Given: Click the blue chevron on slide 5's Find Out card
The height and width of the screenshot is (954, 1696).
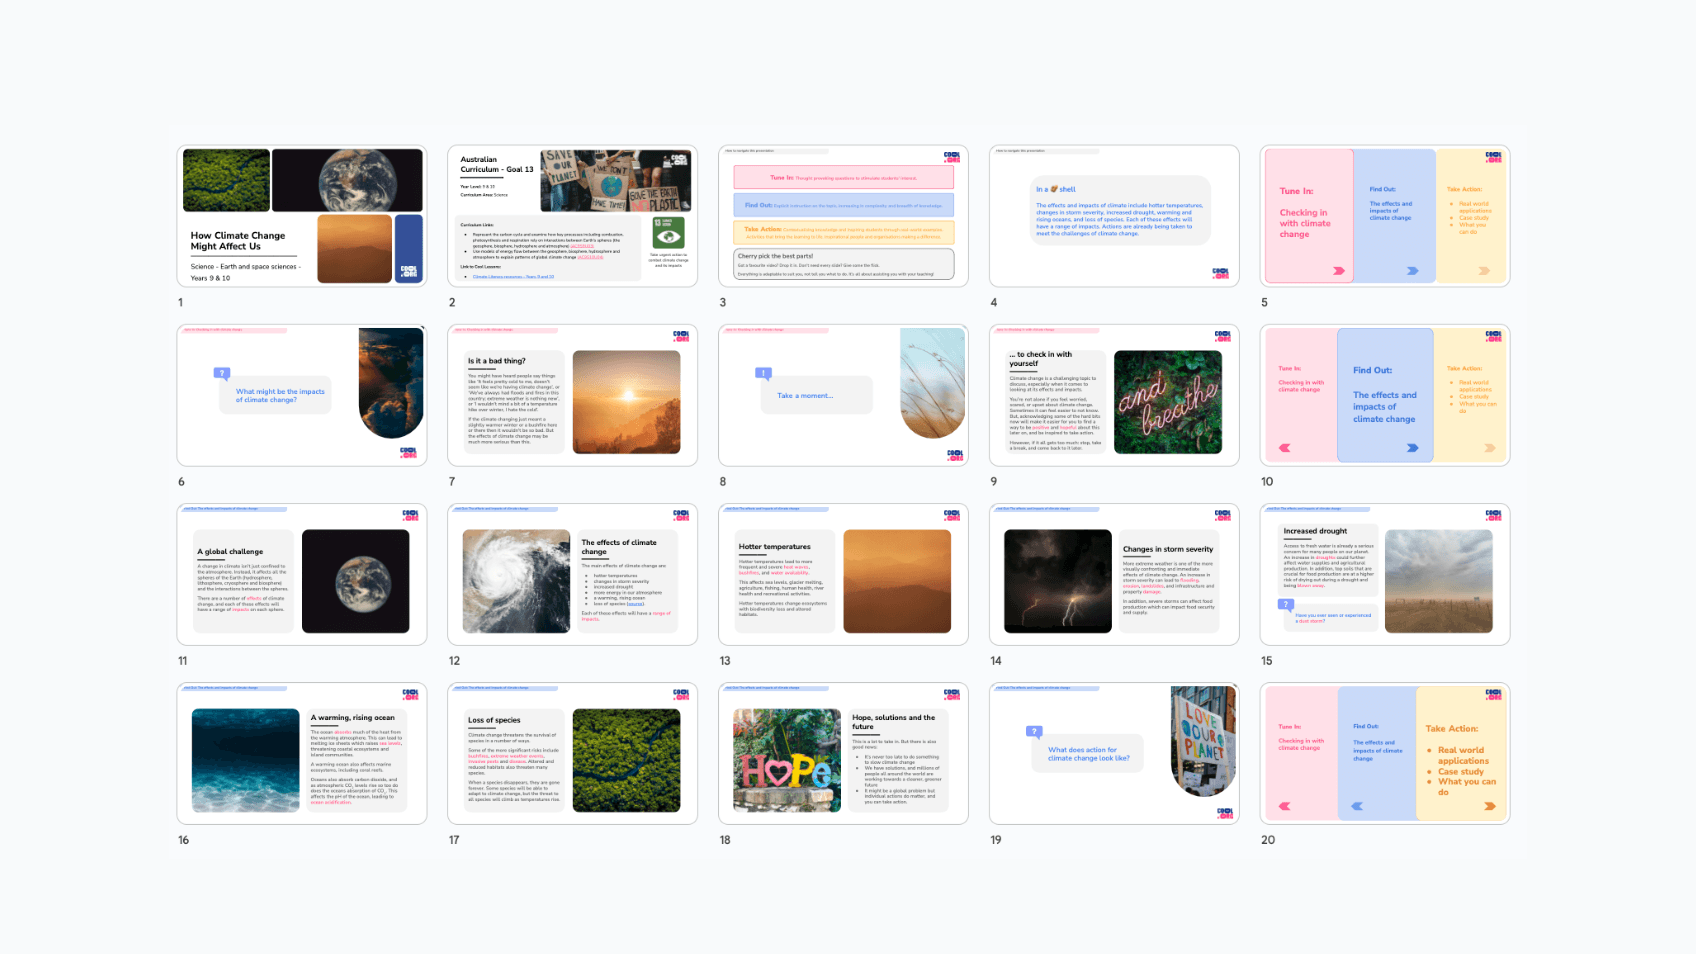Looking at the screenshot, I should (x=1412, y=271).
